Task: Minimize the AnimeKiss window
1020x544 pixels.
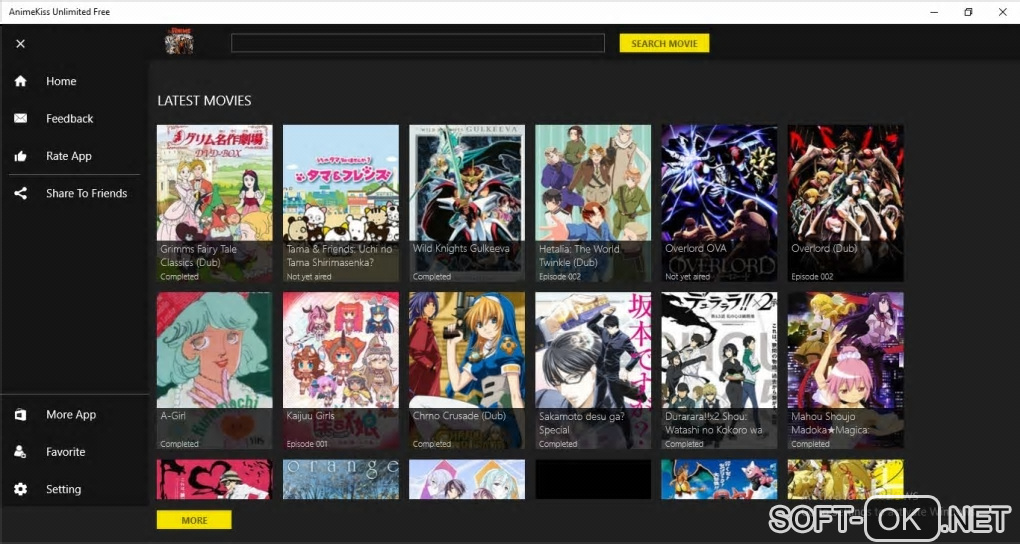Action: 934,12
